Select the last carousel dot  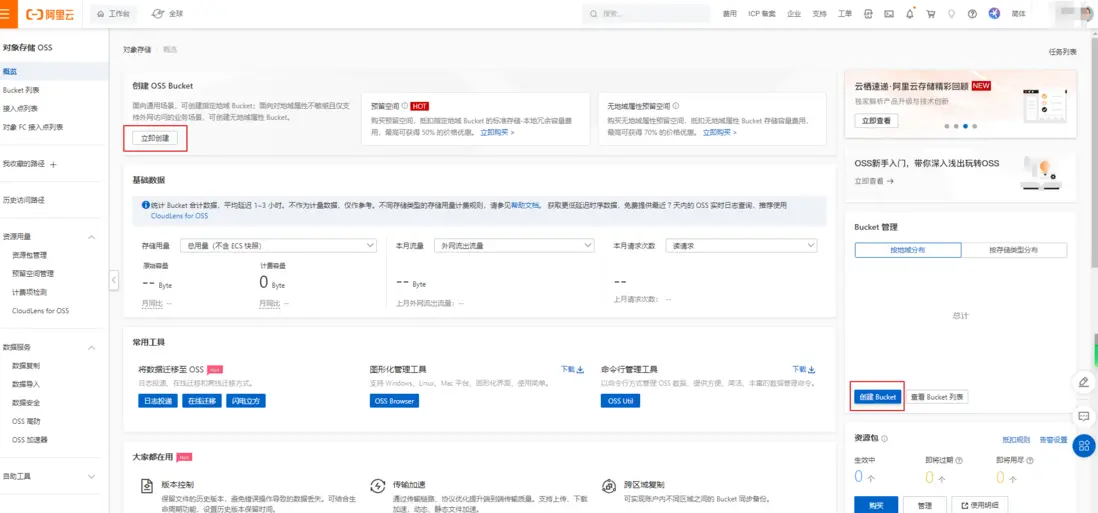point(974,127)
